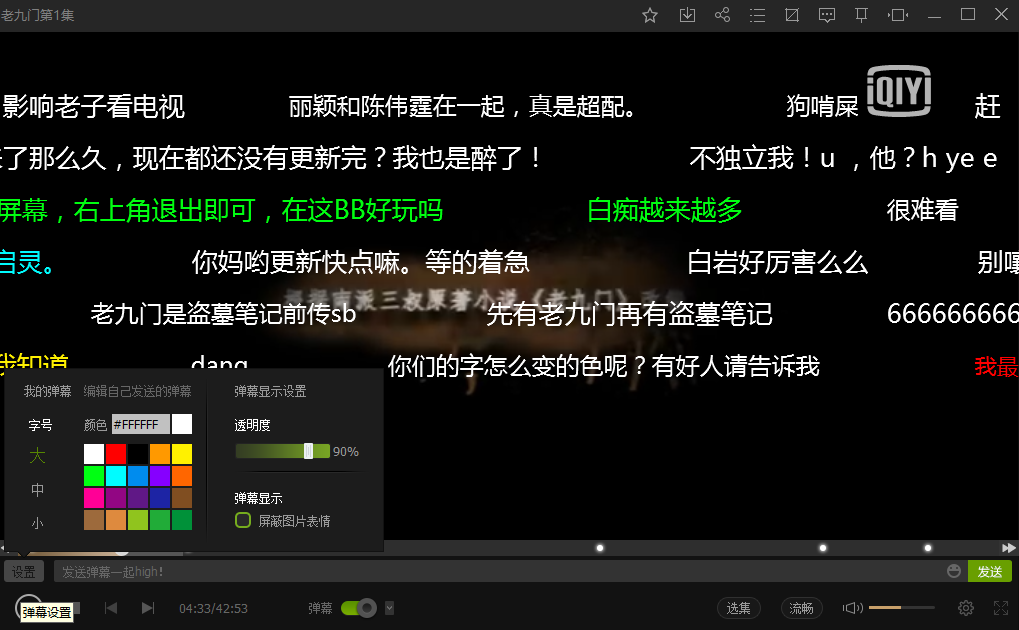1019x630 pixels.
Task: Click the screenshot icon at the top
Action: [791, 15]
